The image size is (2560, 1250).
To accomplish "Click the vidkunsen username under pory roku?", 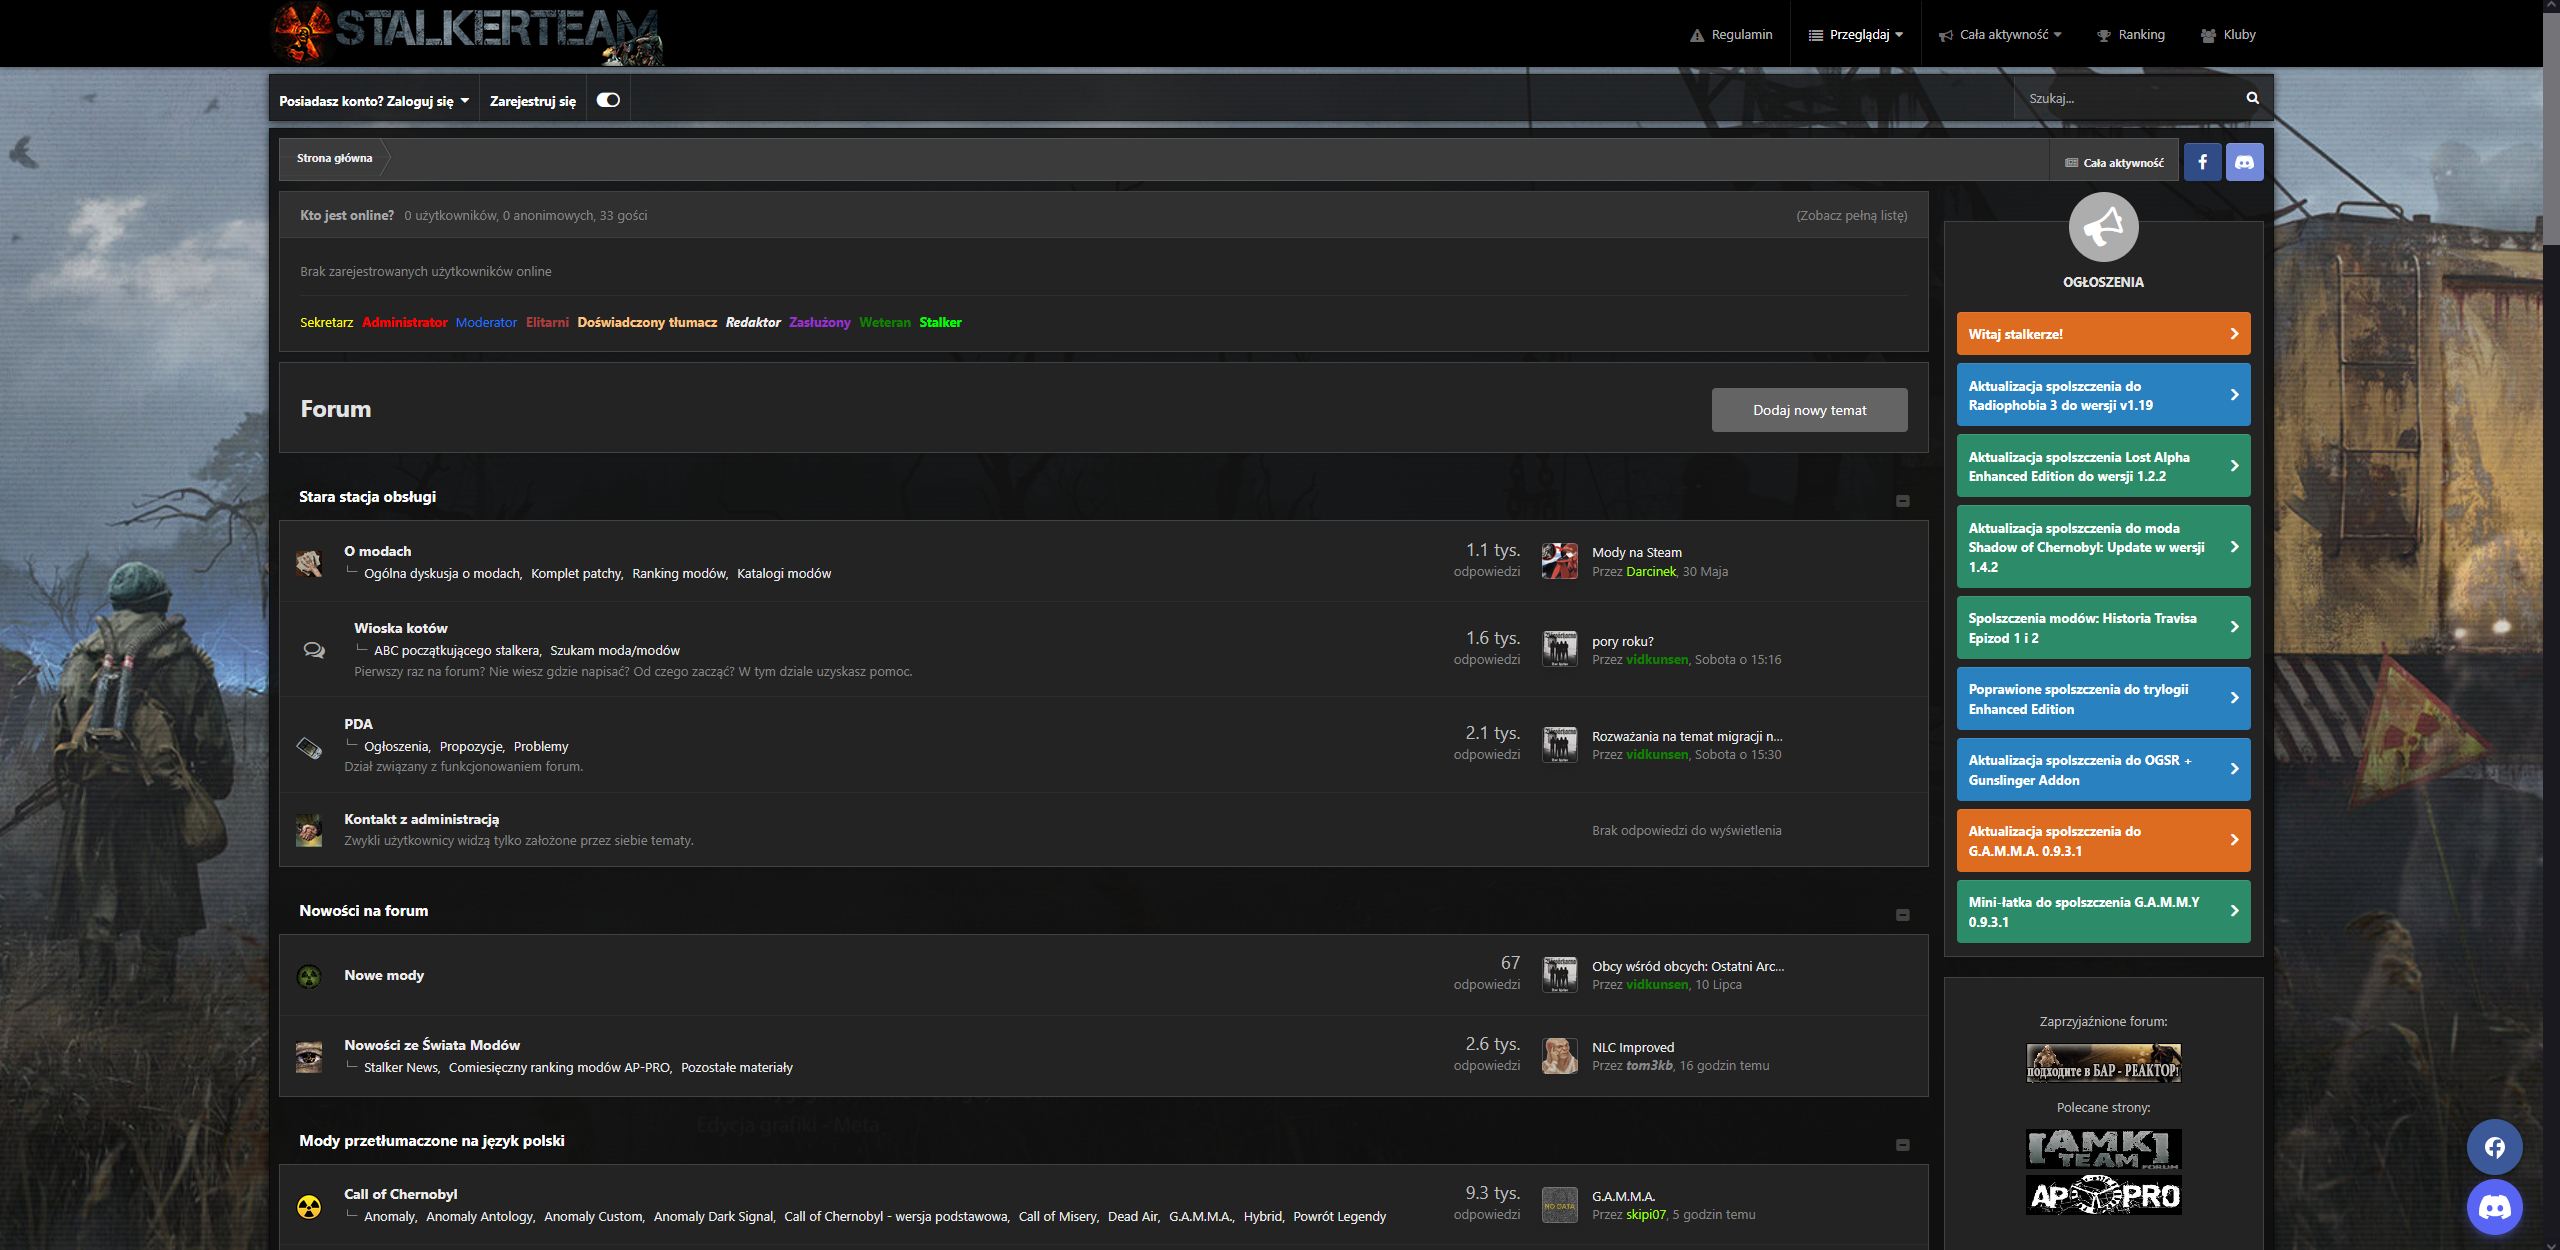I will click(x=1657, y=659).
